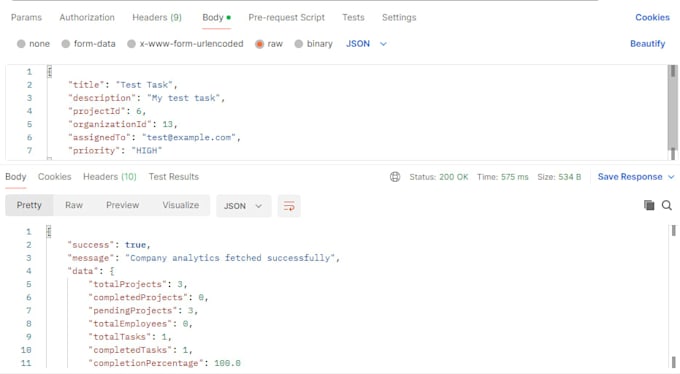Image resolution: width=680 pixels, height=374 pixels.
Task: Copy the response body with the copy icon
Action: click(x=649, y=205)
